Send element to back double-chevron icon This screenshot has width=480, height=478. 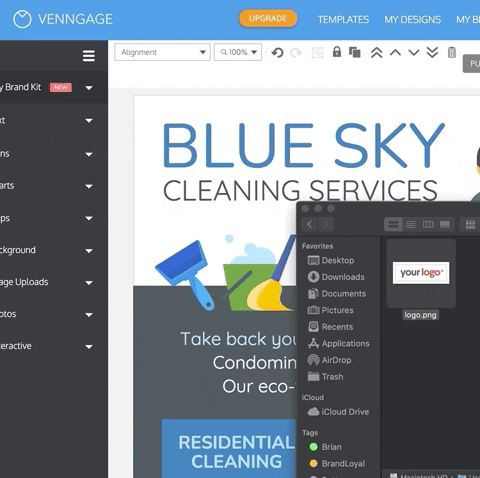[432, 52]
